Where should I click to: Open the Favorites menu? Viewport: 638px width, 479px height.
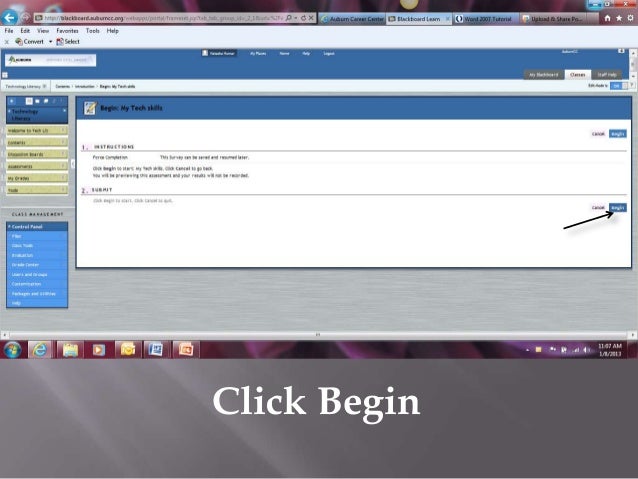(x=67, y=31)
